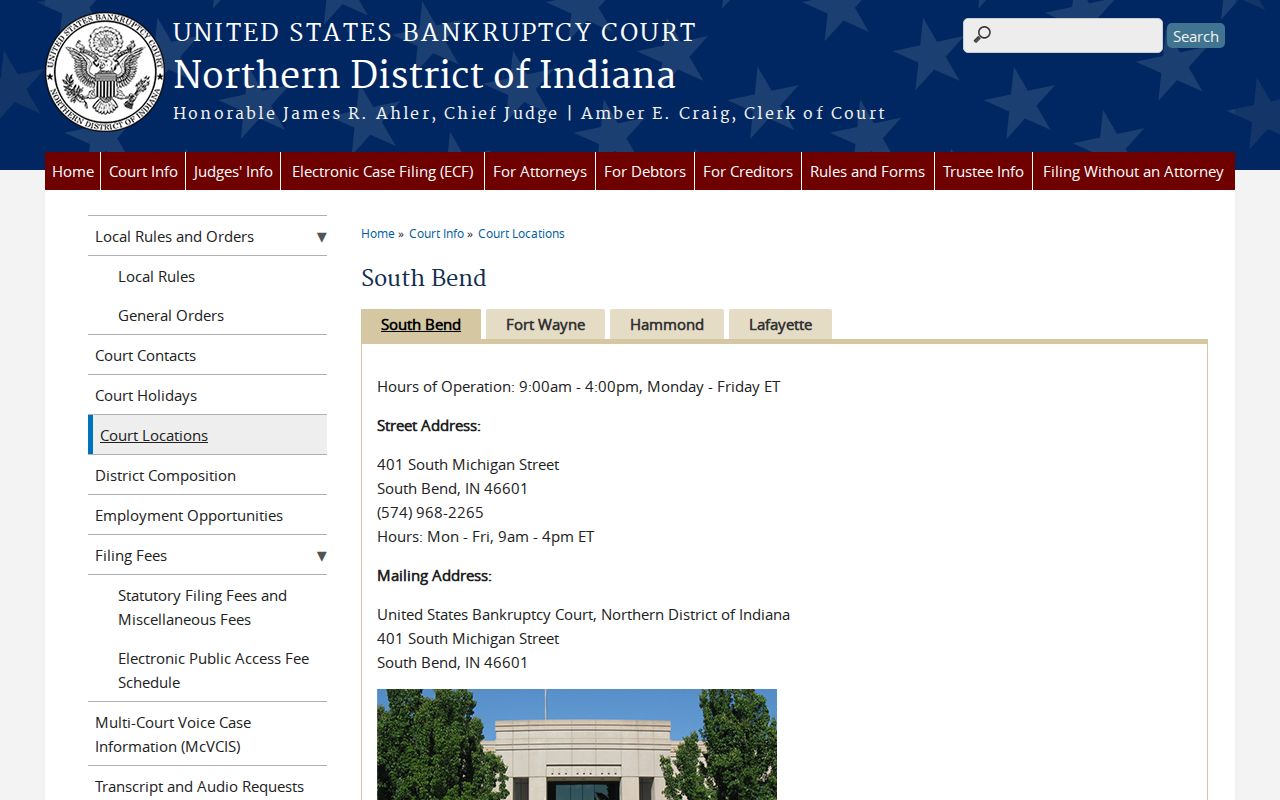This screenshot has height=800, width=1280.
Task: Open the For Creditors menu
Action: (748, 171)
